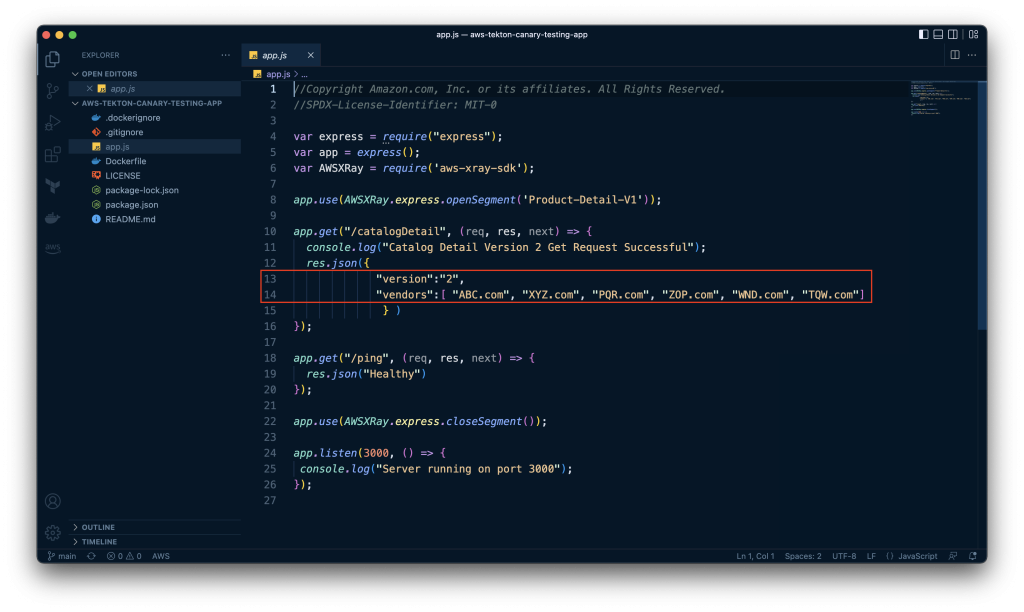This screenshot has width=1024, height=612.
Task: Toggle the bottom panel layout icon
Action: [x=938, y=34]
